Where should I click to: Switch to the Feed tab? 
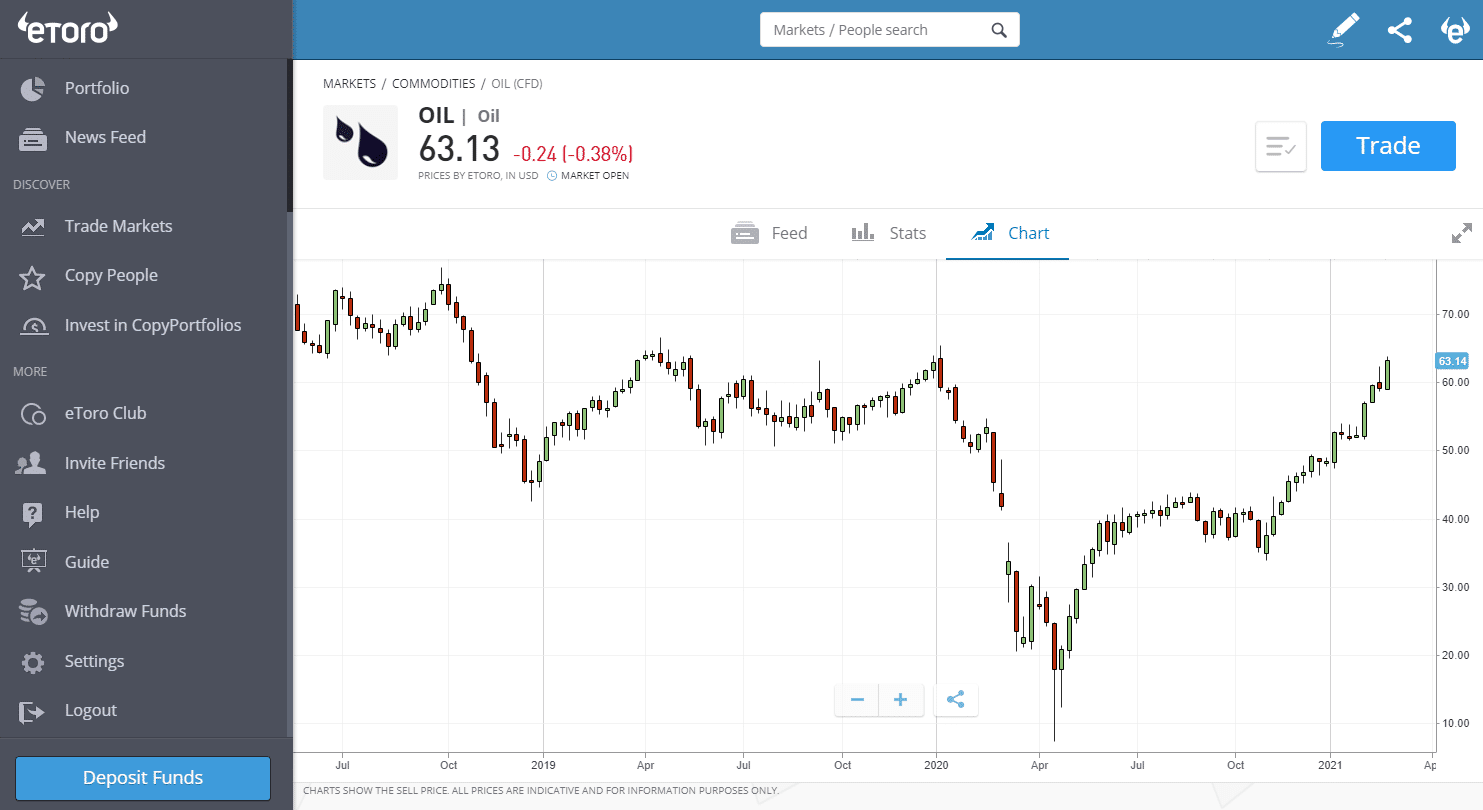coord(769,233)
